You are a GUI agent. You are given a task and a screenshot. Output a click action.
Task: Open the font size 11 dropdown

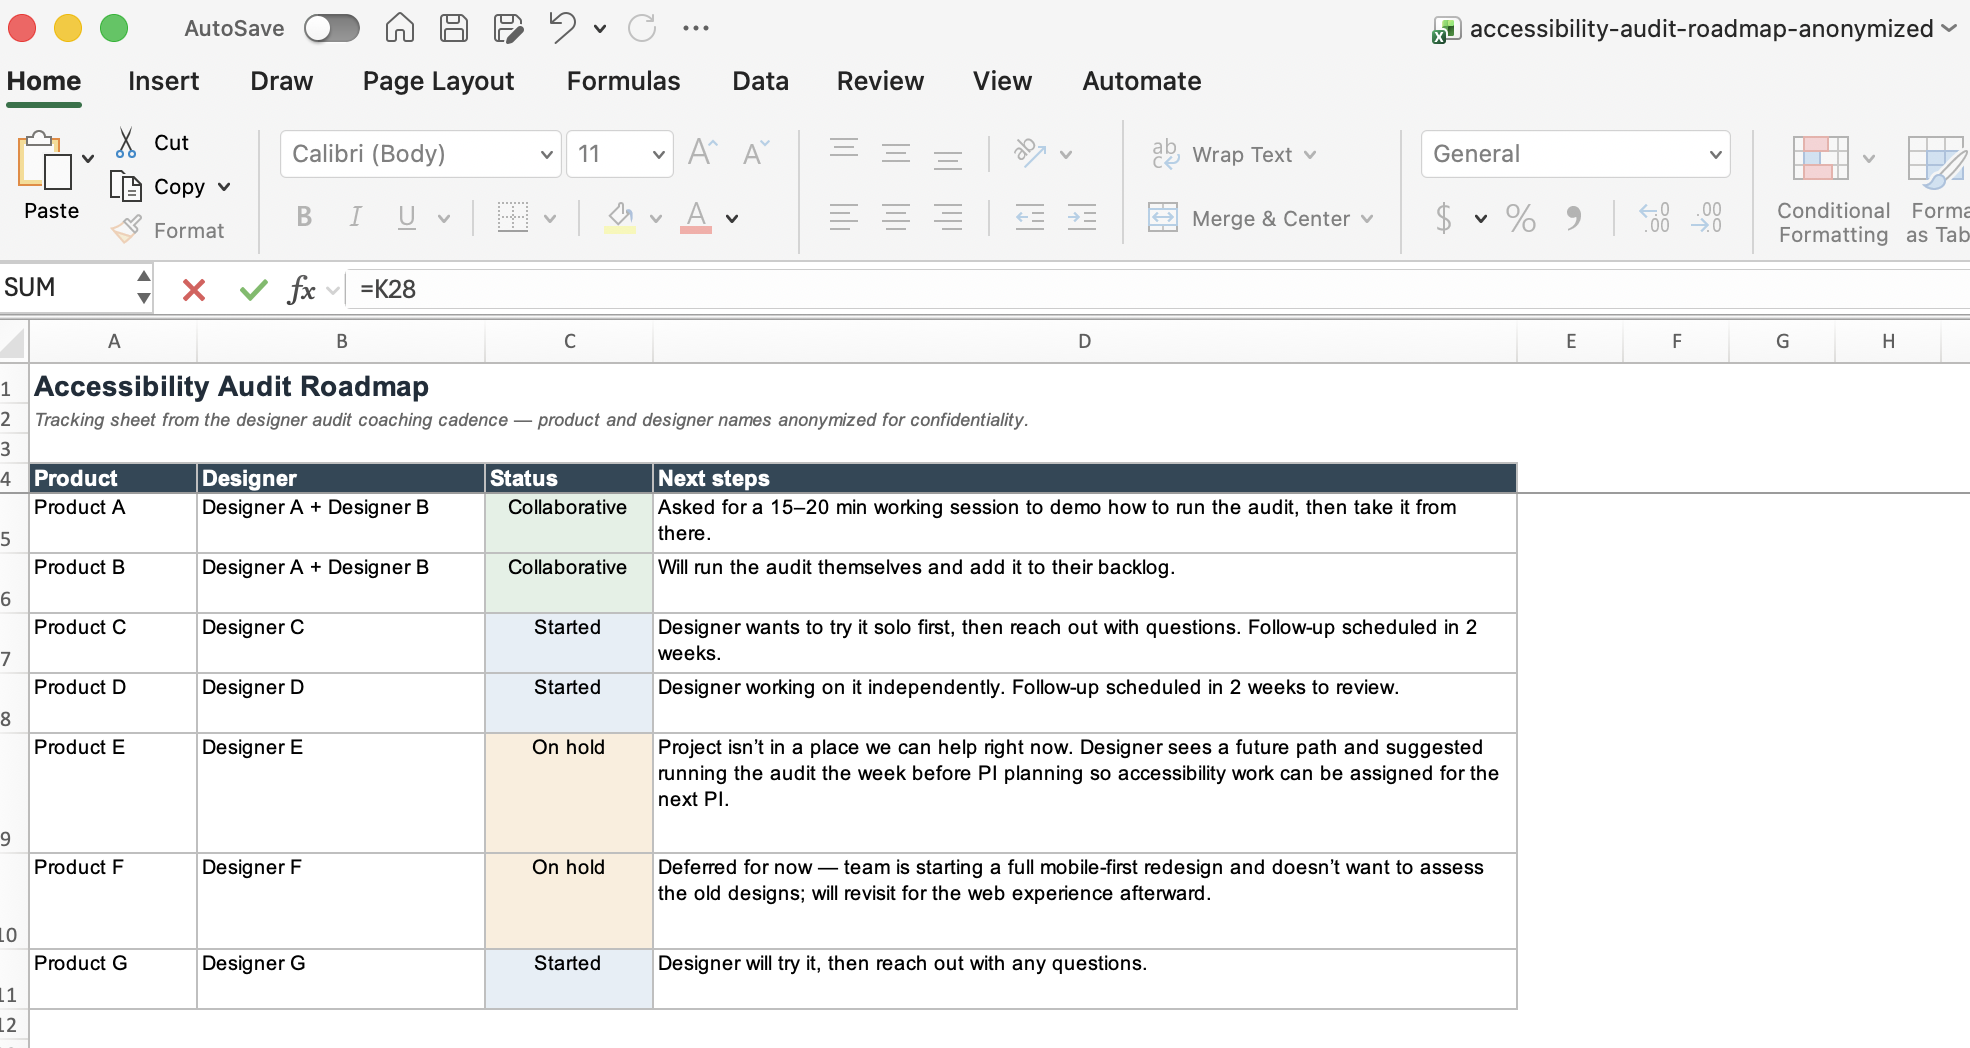pyautogui.click(x=658, y=154)
